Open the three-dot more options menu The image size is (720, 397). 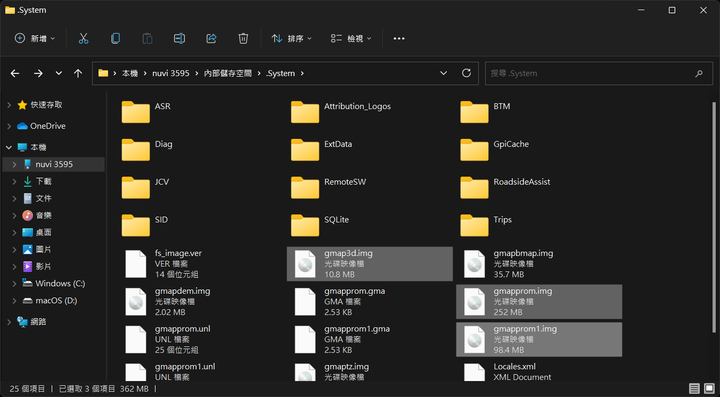pos(399,39)
